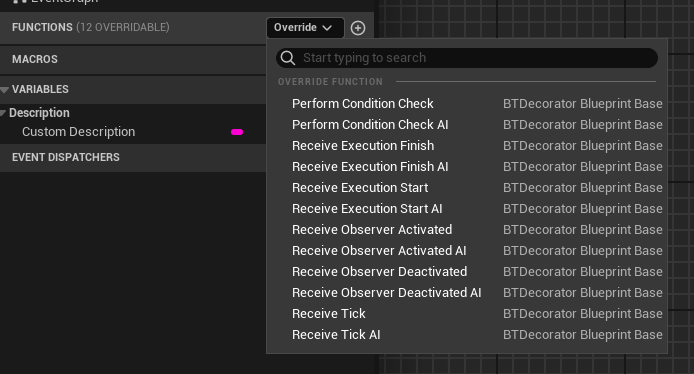The width and height of the screenshot is (694, 374).
Task: Choose Receive Execution Finish function
Action: [x=467, y=146]
